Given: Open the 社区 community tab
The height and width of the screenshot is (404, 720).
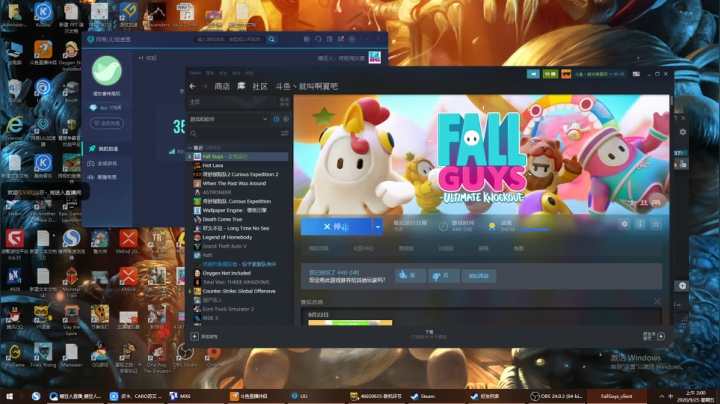Looking at the screenshot, I should pos(260,86).
